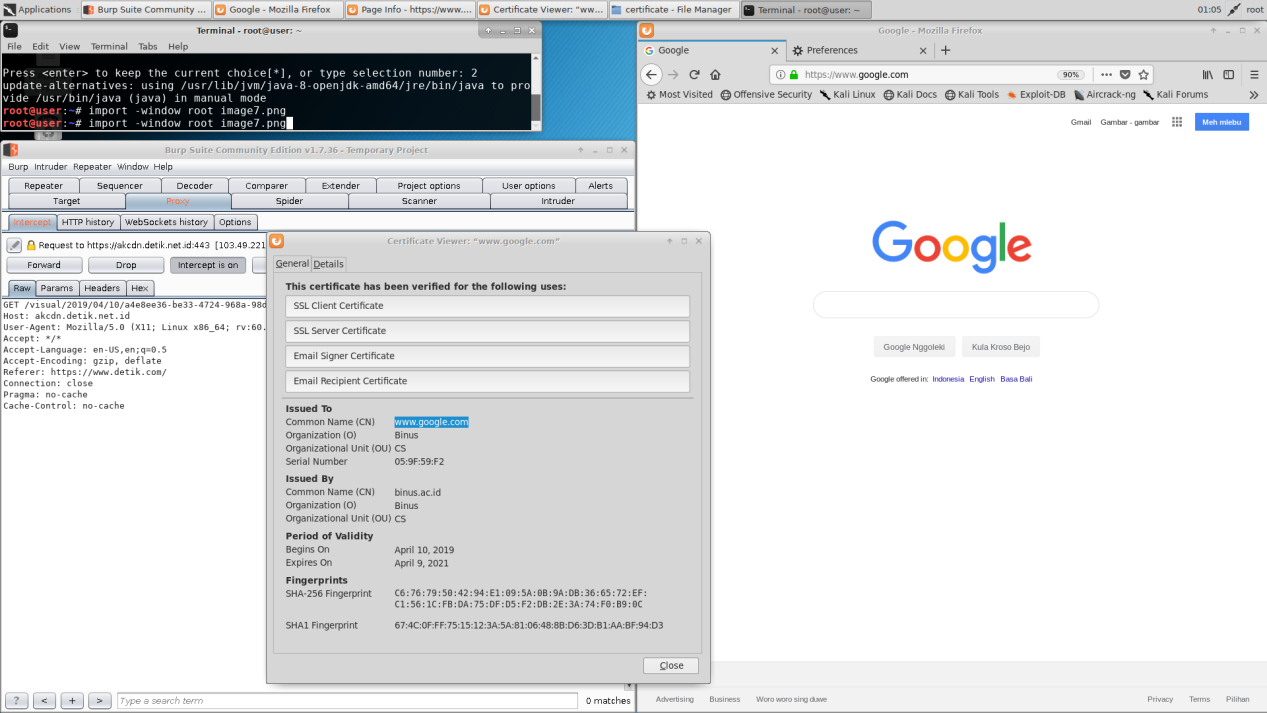Show site information via the info icon
This screenshot has width=1267, height=713.
780,74
